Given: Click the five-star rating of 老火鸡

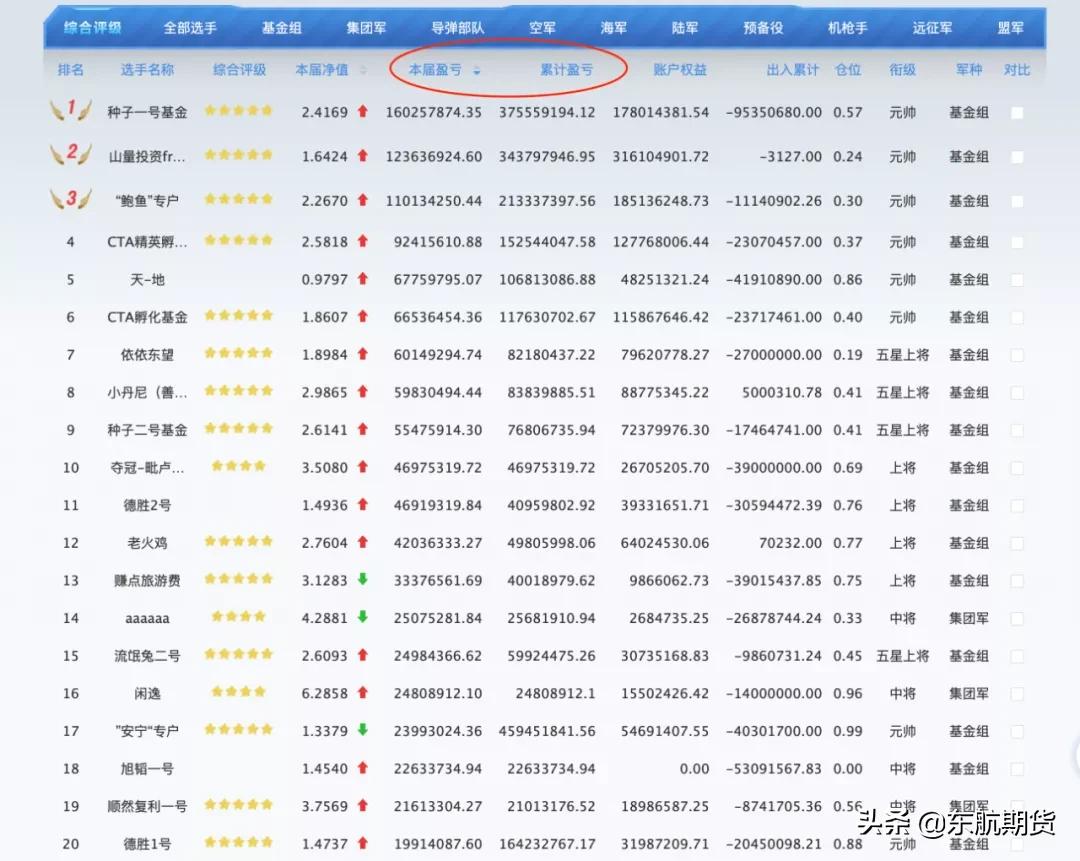Looking at the screenshot, I should (x=240, y=542).
